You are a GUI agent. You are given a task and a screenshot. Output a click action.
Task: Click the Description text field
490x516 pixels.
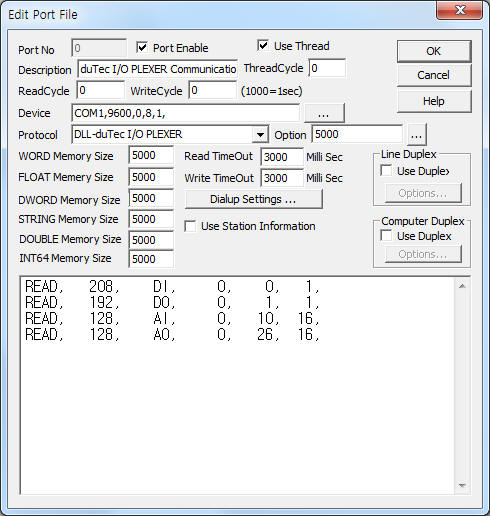tap(157, 69)
